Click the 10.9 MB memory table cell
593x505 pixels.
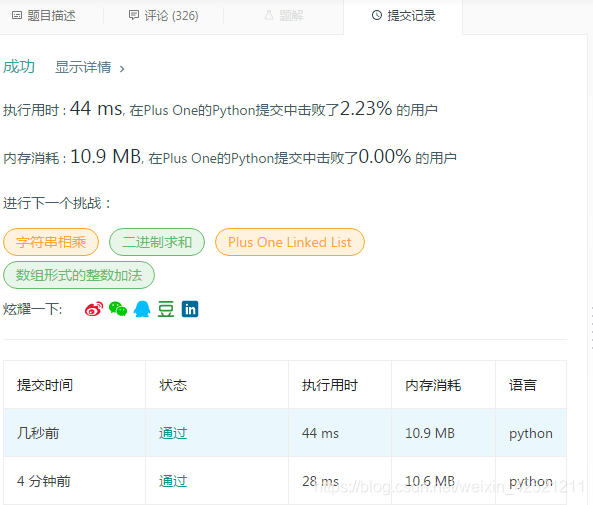(x=444, y=433)
